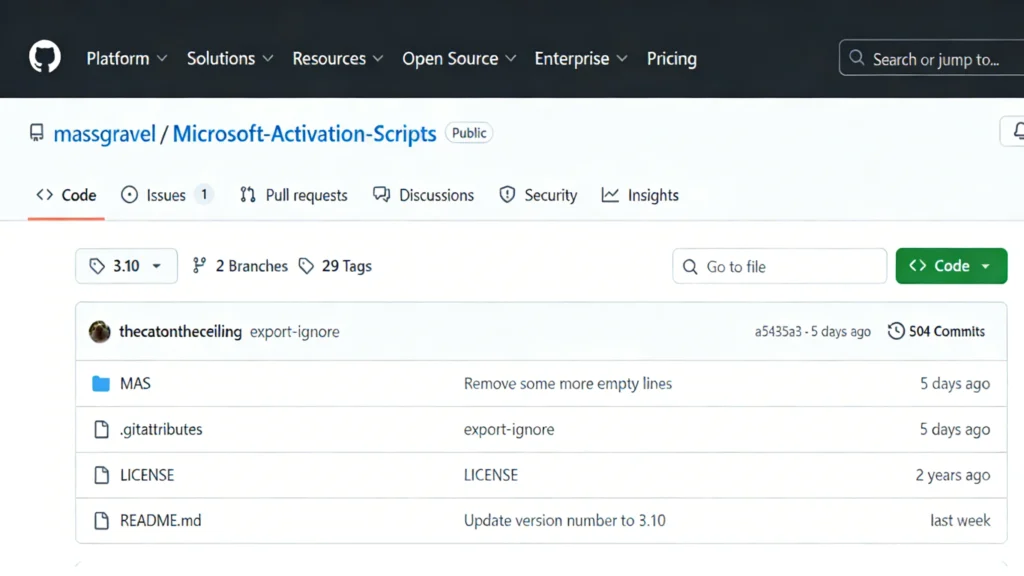Open the Security tab
Viewport: 1024px width, 576px height.
point(538,195)
